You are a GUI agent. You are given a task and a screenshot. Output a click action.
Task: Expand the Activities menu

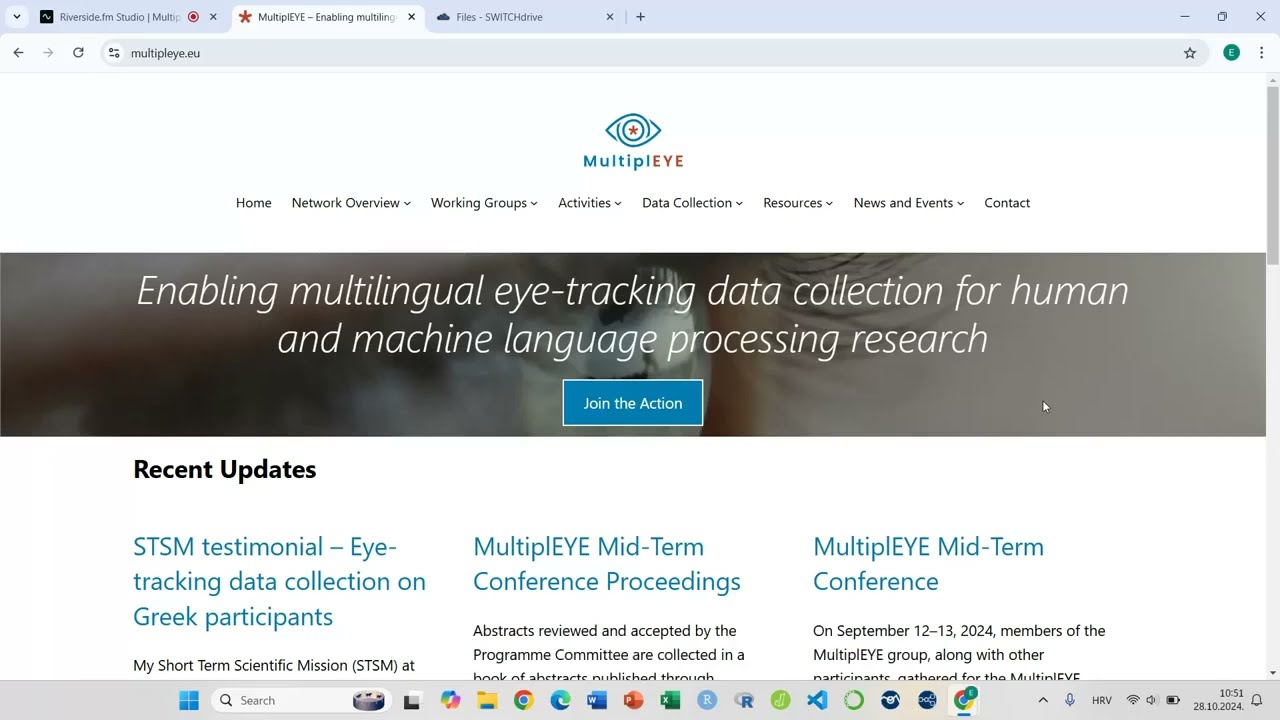(590, 203)
